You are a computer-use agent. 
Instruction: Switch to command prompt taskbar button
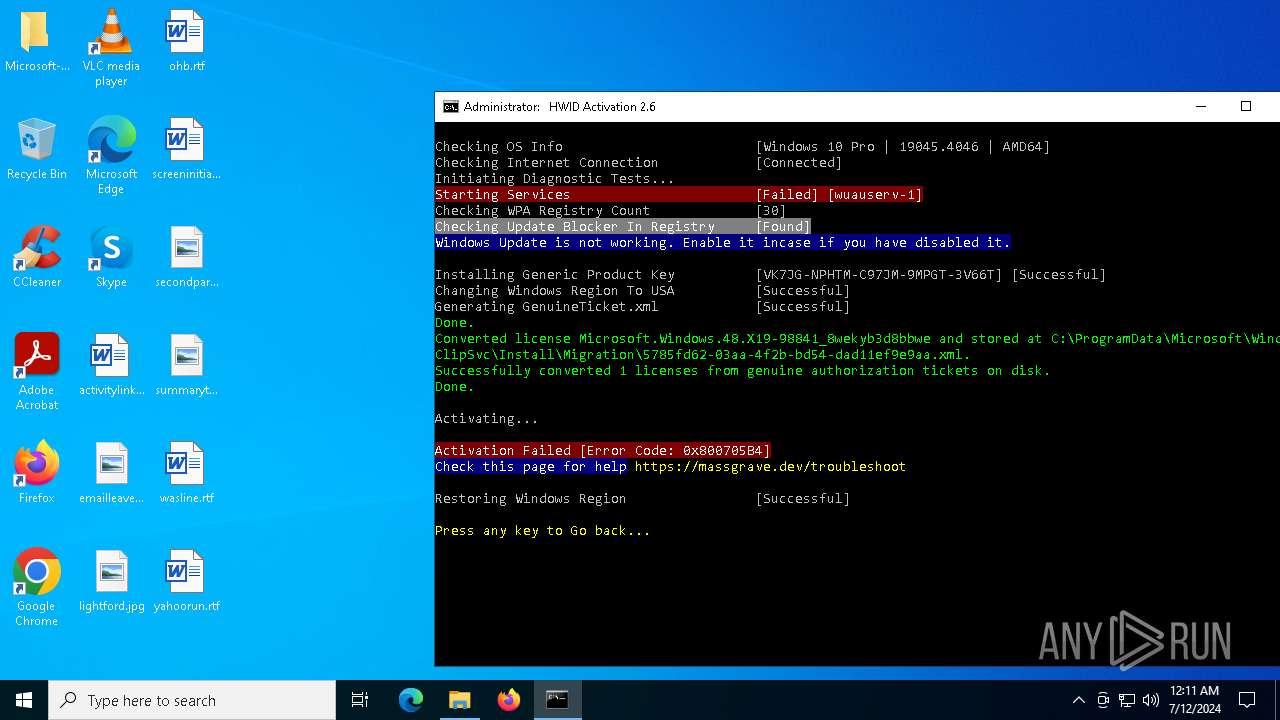[557, 700]
